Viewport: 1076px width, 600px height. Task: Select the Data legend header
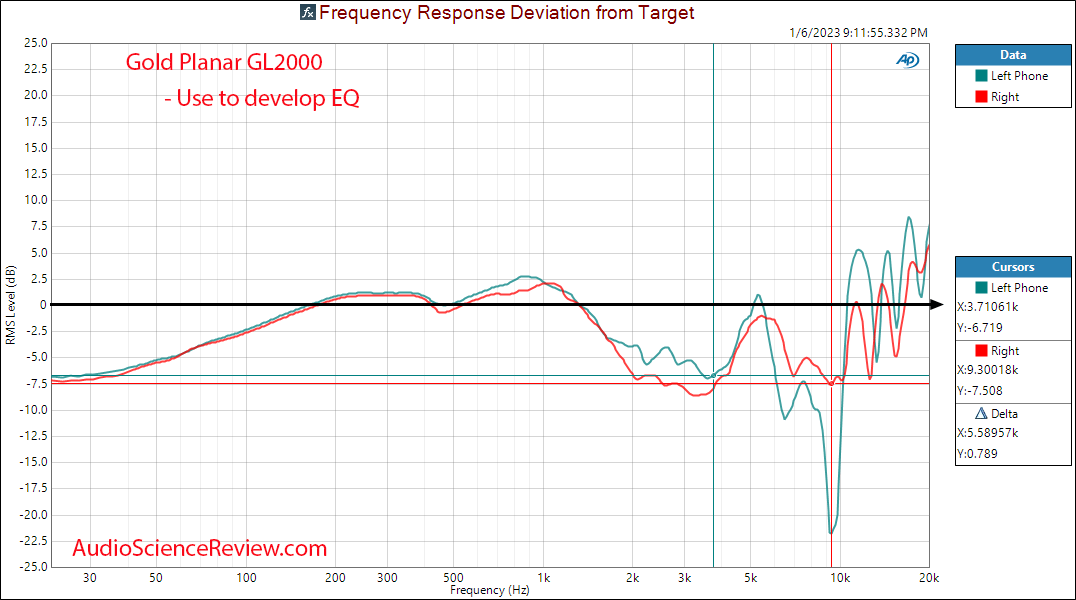pyautogui.click(x=1013, y=55)
